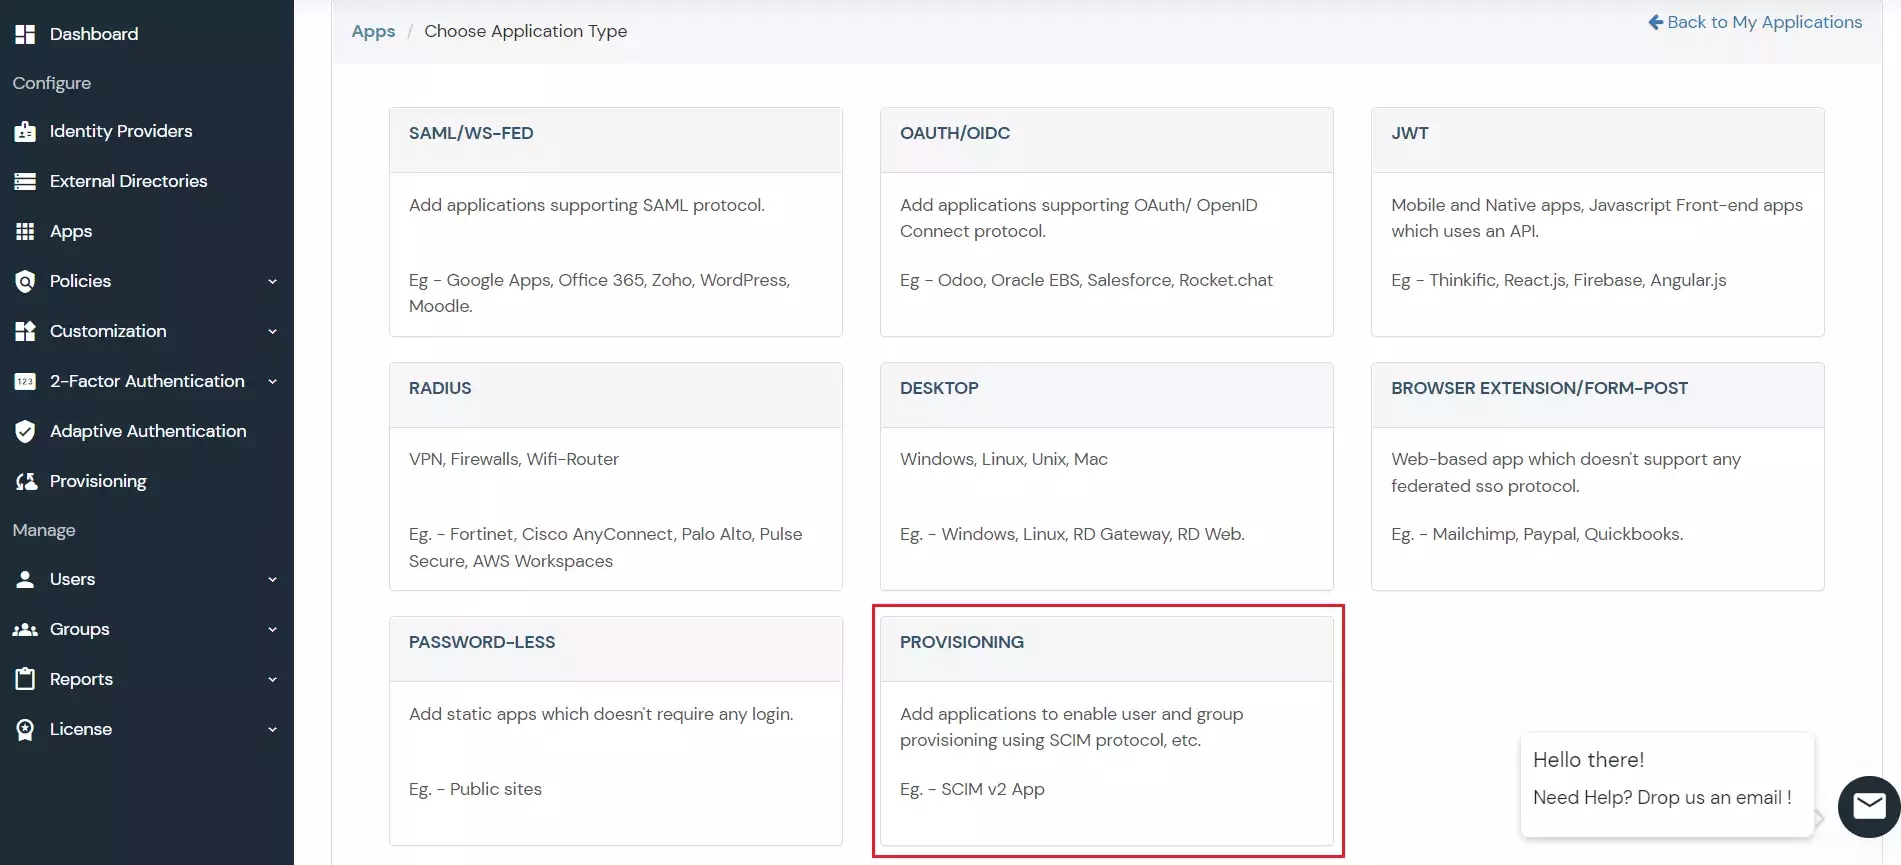Click 'Eg – SCIM v2 App' text
This screenshot has width=1901, height=865.
[x=972, y=789]
